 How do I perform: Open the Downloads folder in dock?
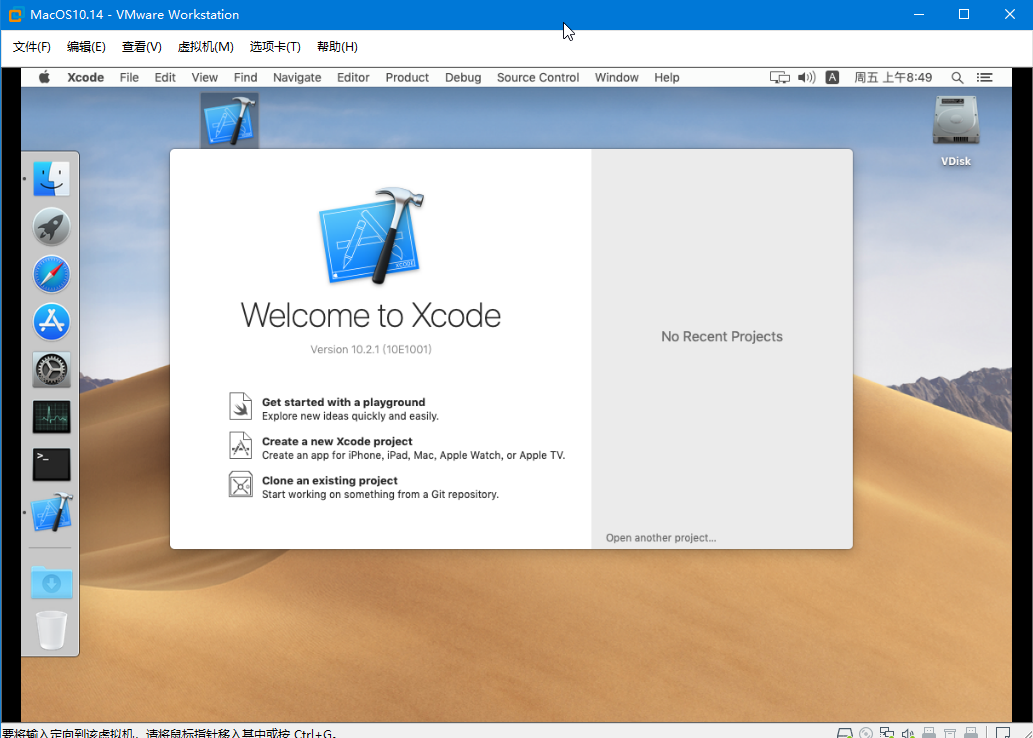pyautogui.click(x=51, y=582)
